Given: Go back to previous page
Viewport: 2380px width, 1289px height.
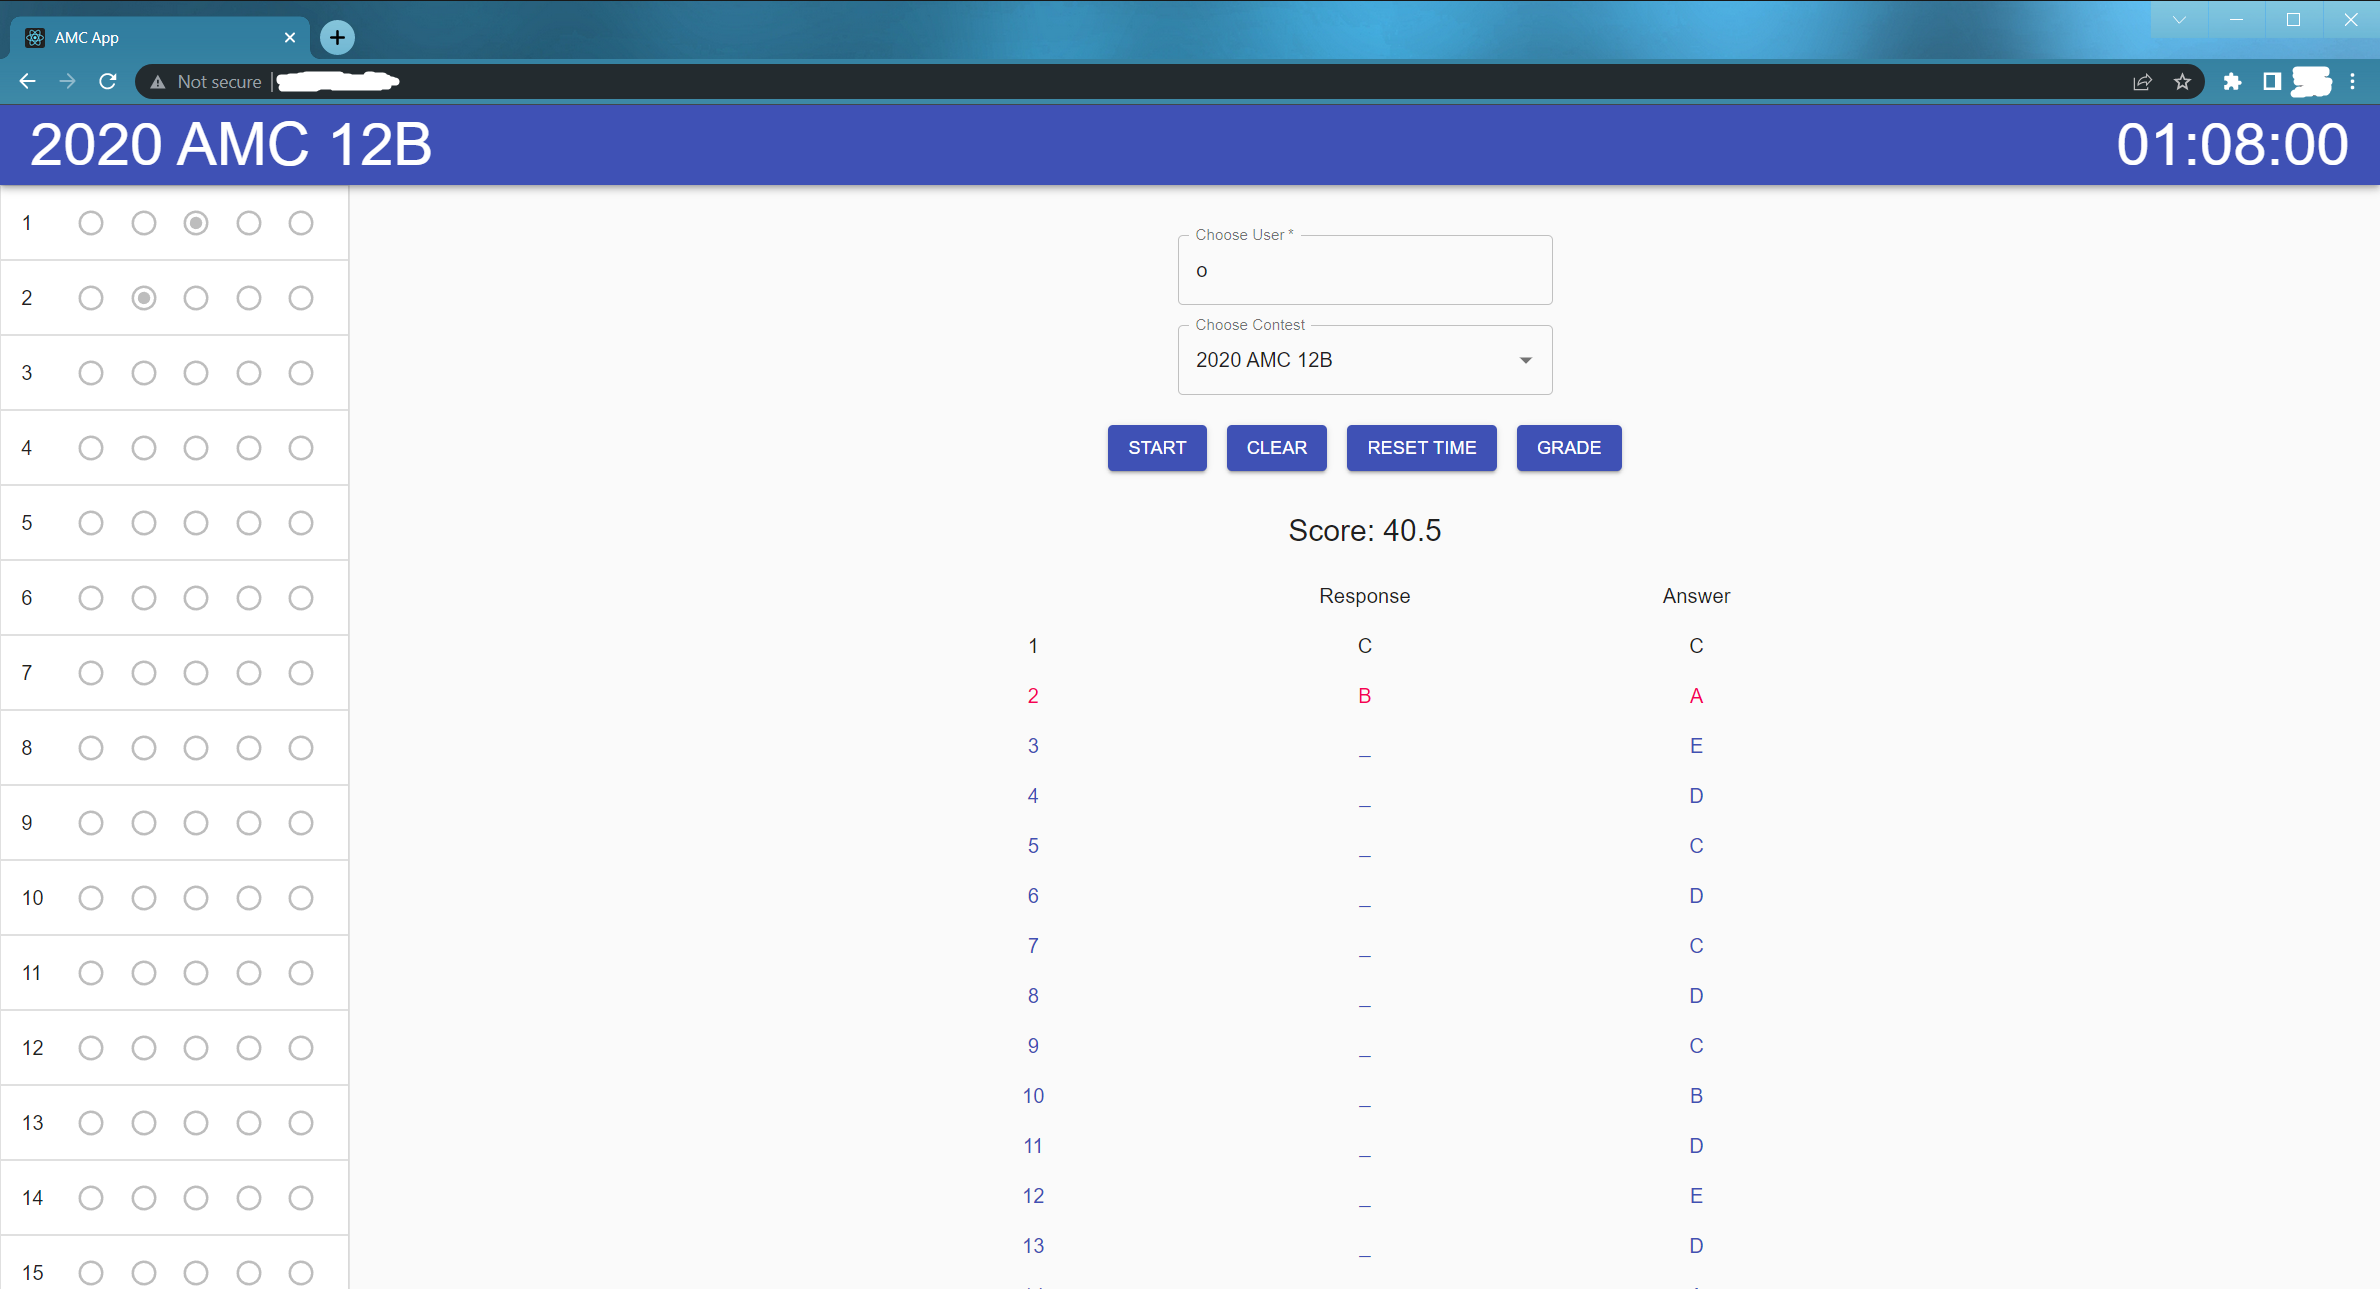Looking at the screenshot, I should coord(27,82).
